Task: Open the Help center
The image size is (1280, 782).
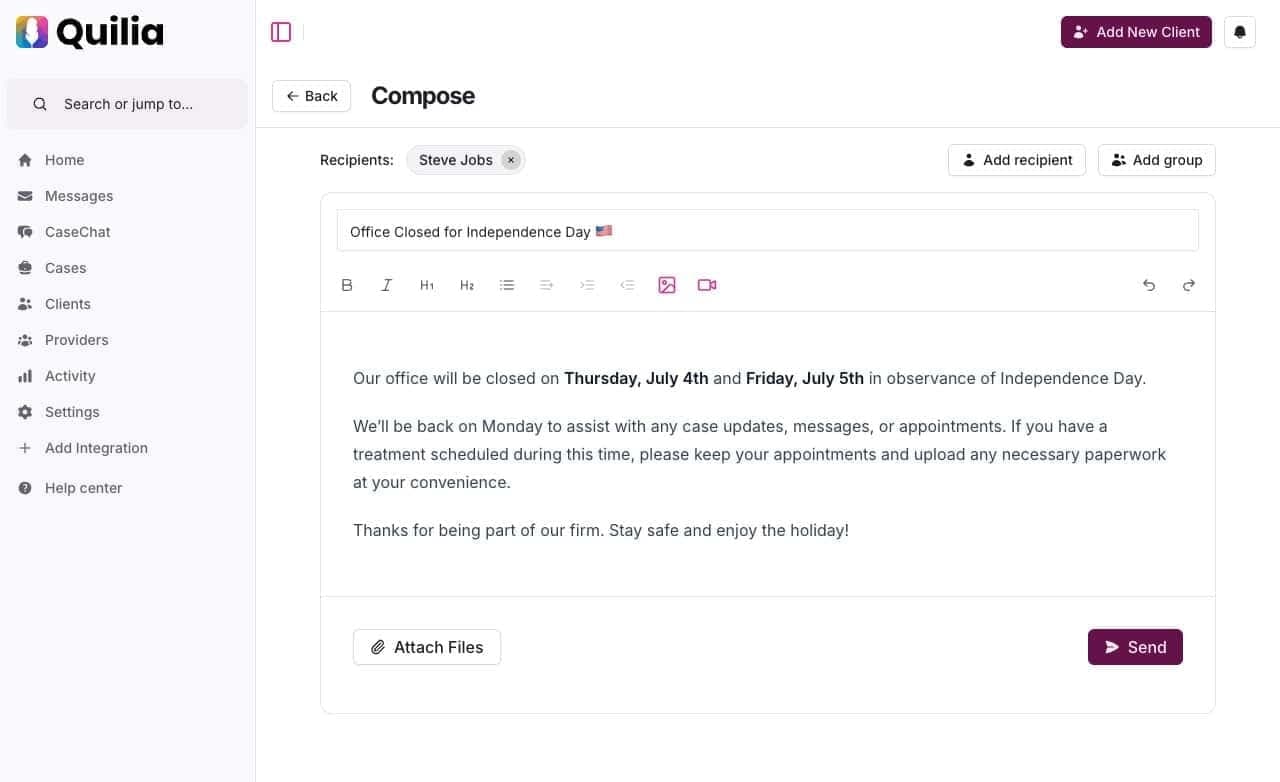Action: click(83, 488)
